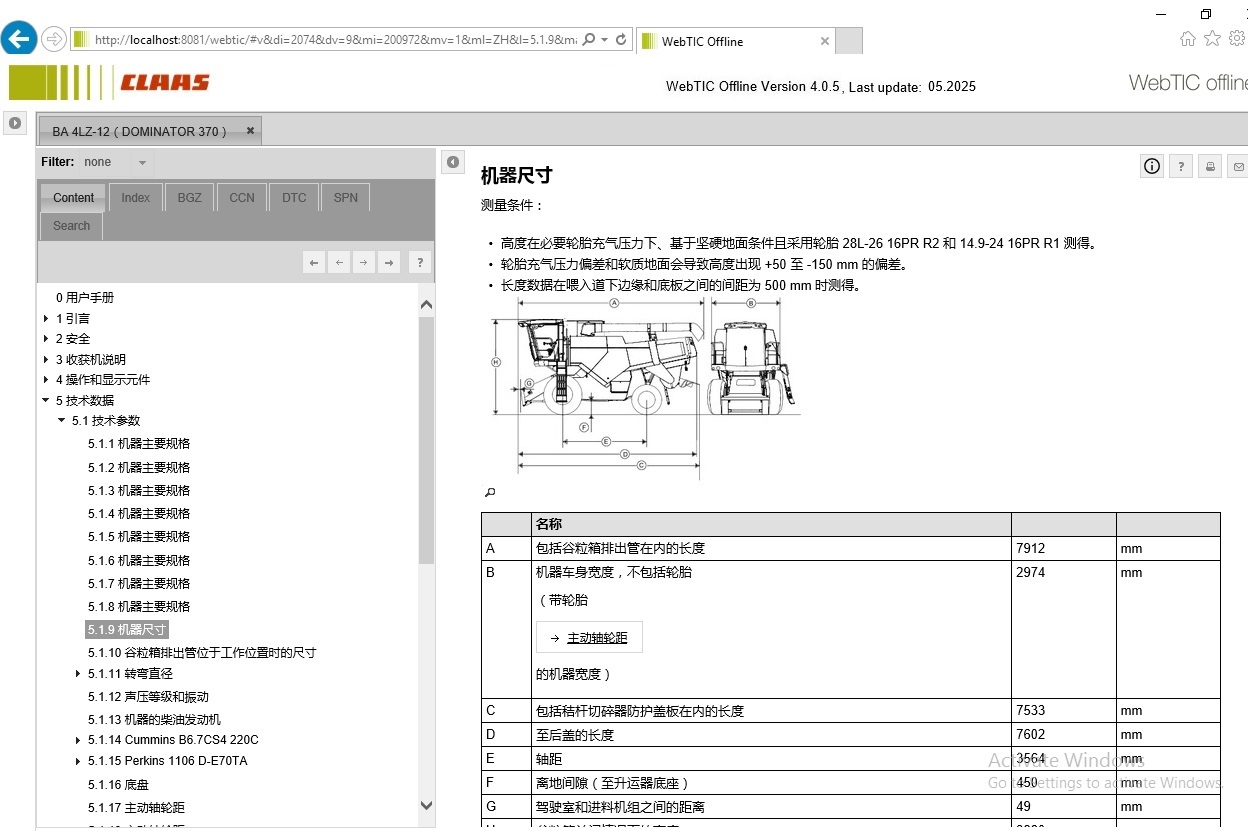Switch to the Search tab
The image size is (1248, 831).
tap(70, 226)
